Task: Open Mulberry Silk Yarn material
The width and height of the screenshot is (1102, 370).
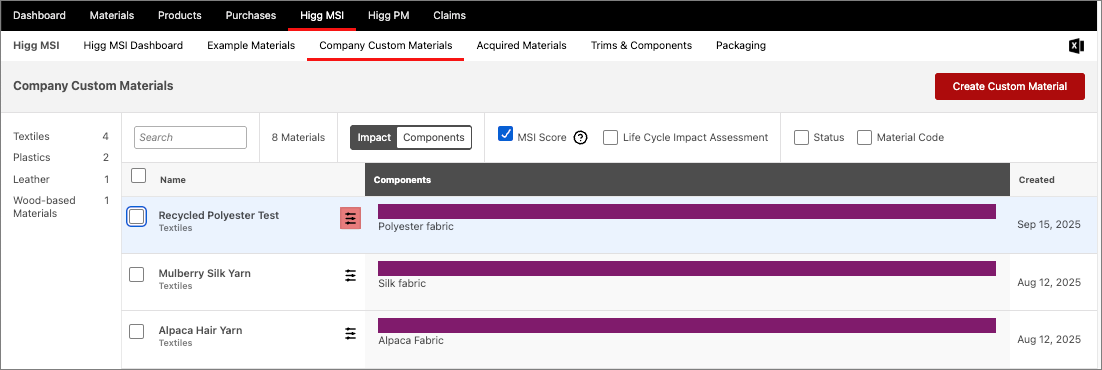Action: click(205, 273)
